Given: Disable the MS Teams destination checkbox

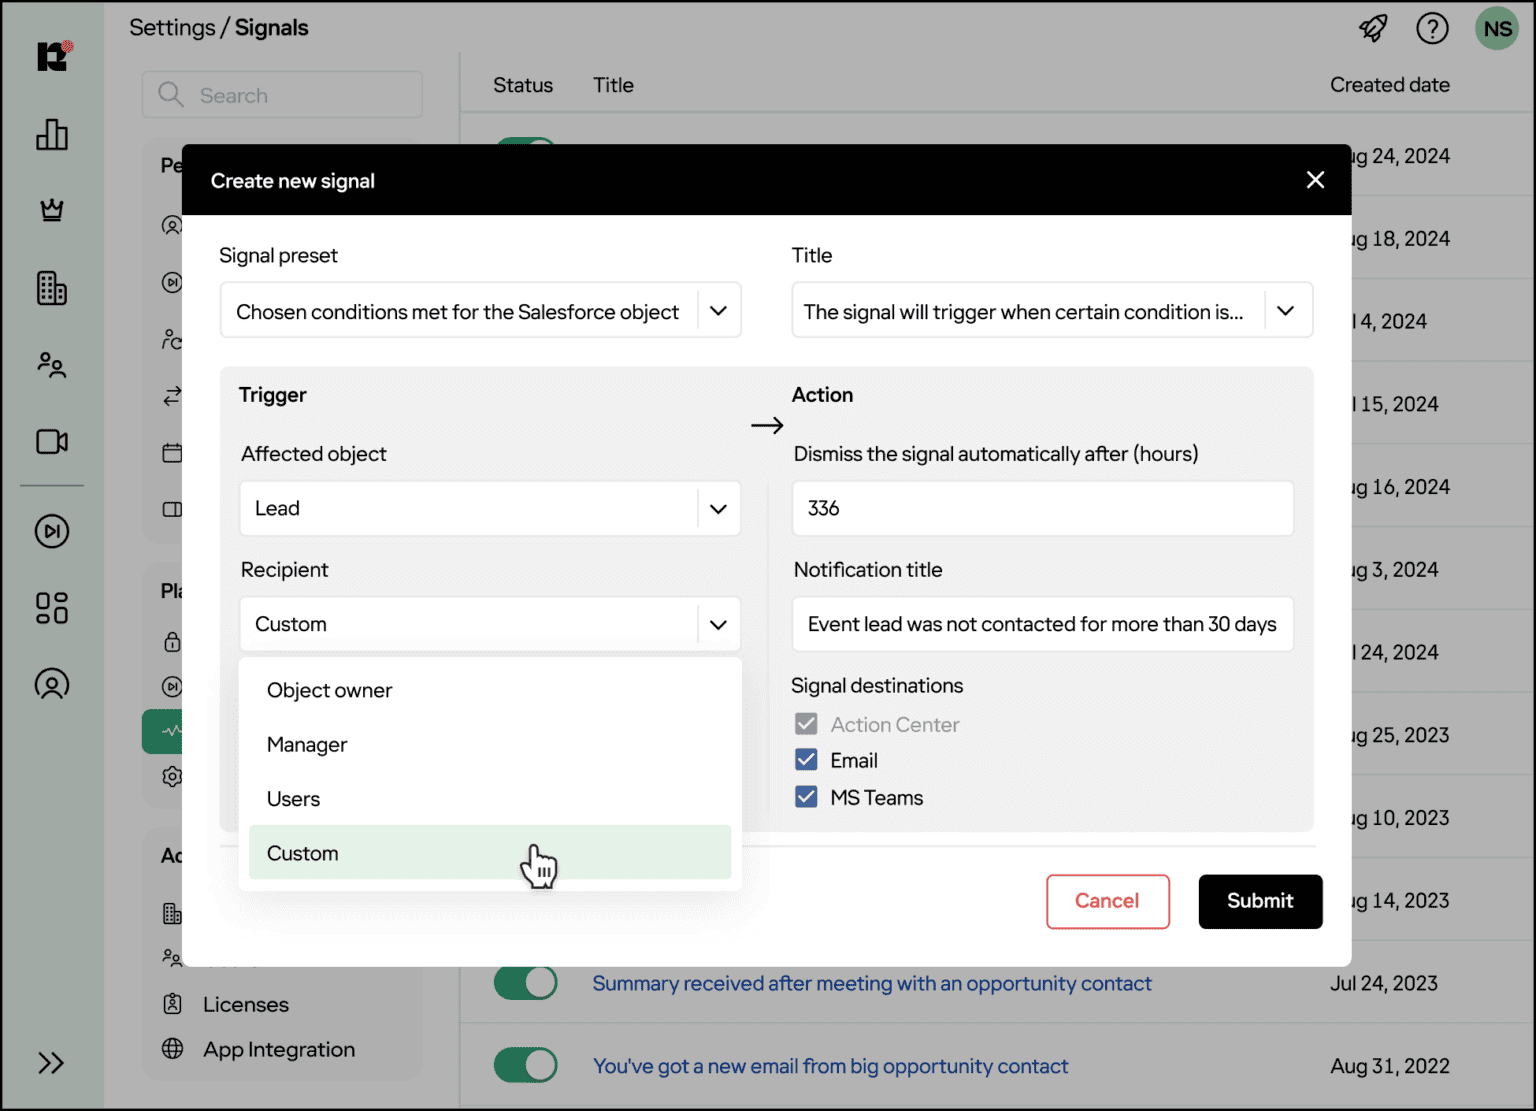Looking at the screenshot, I should (x=806, y=796).
